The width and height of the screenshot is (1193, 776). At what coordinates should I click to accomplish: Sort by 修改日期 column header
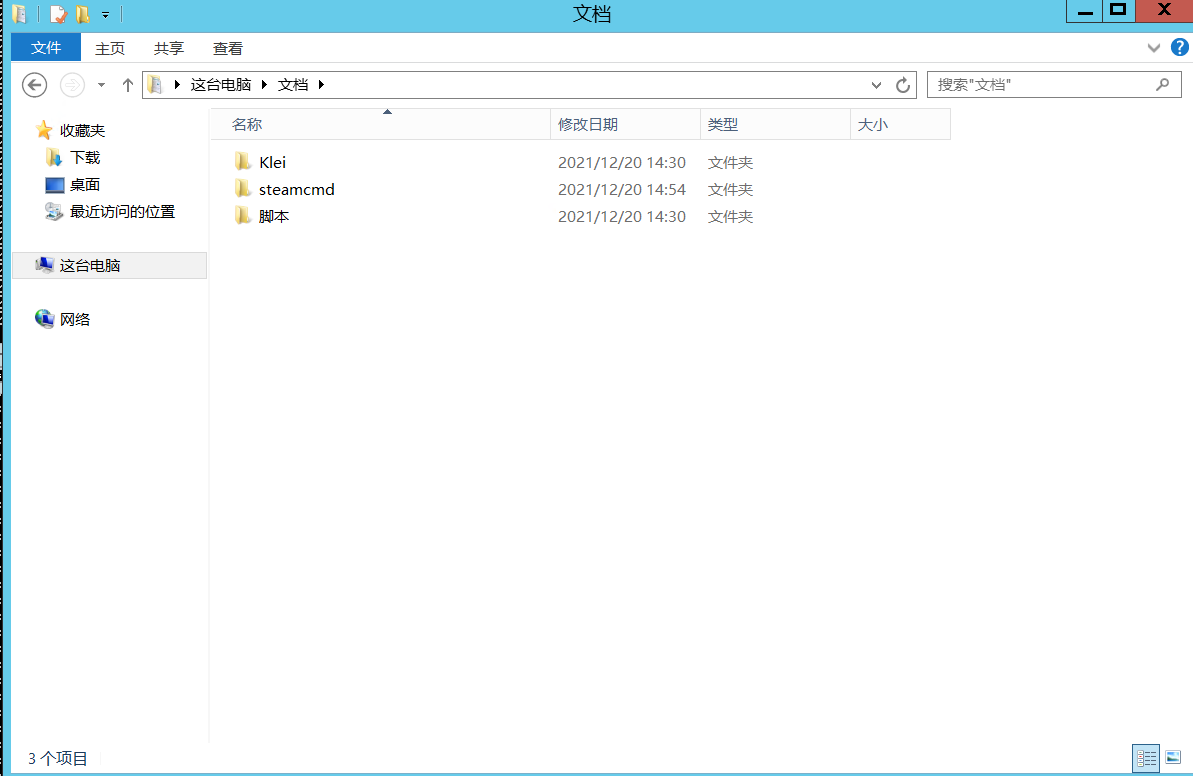click(x=588, y=124)
